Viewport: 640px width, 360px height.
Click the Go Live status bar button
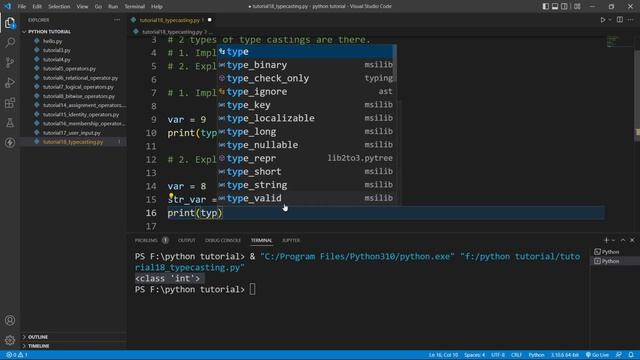click(598, 355)
